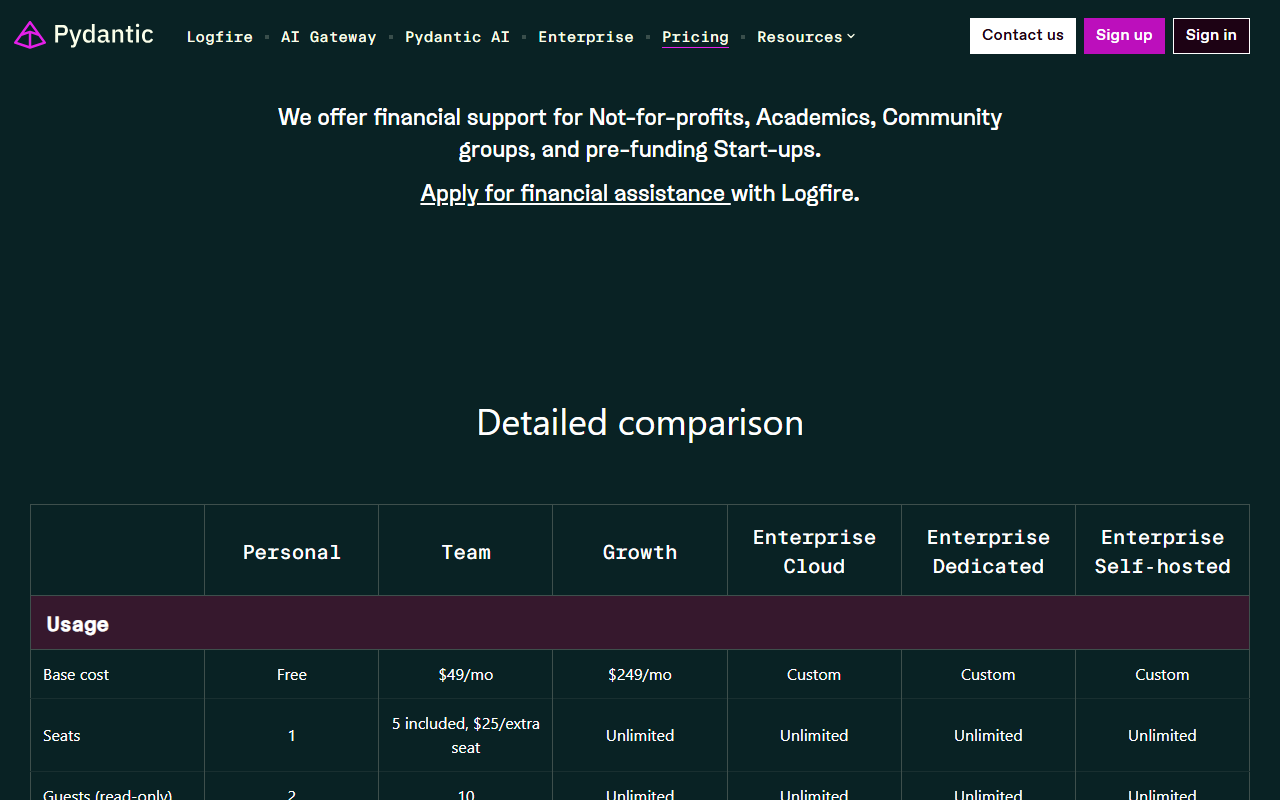Click the Personal column header
This screenshot has height=800, width=1280.
click(292, 552)
